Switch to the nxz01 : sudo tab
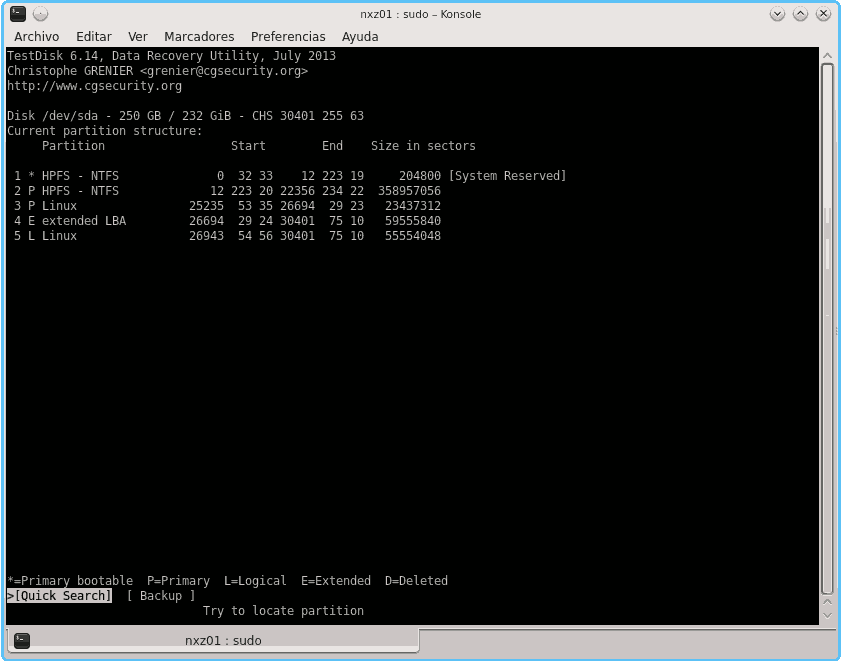The width and height of the screenshot is (841, 661). [x=222, y=640]
